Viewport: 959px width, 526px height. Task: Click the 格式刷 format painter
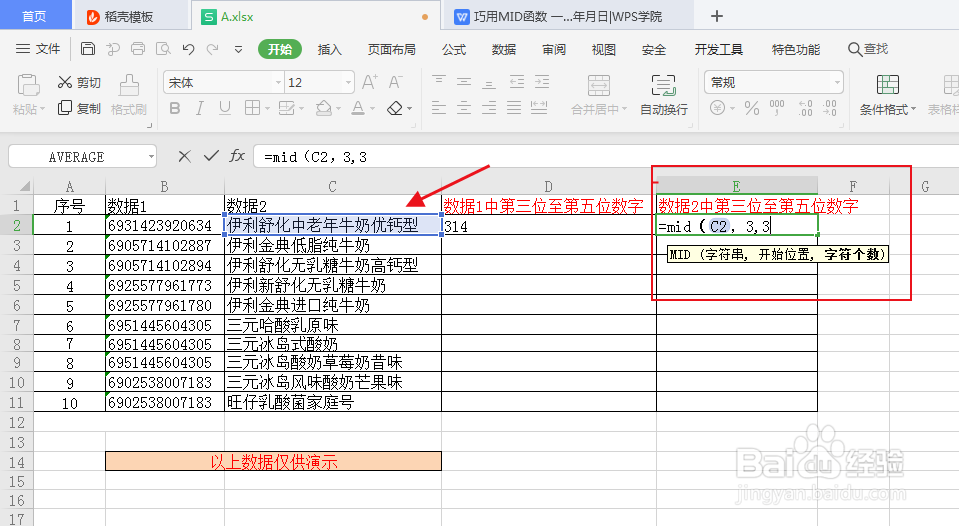click(128, 94)
